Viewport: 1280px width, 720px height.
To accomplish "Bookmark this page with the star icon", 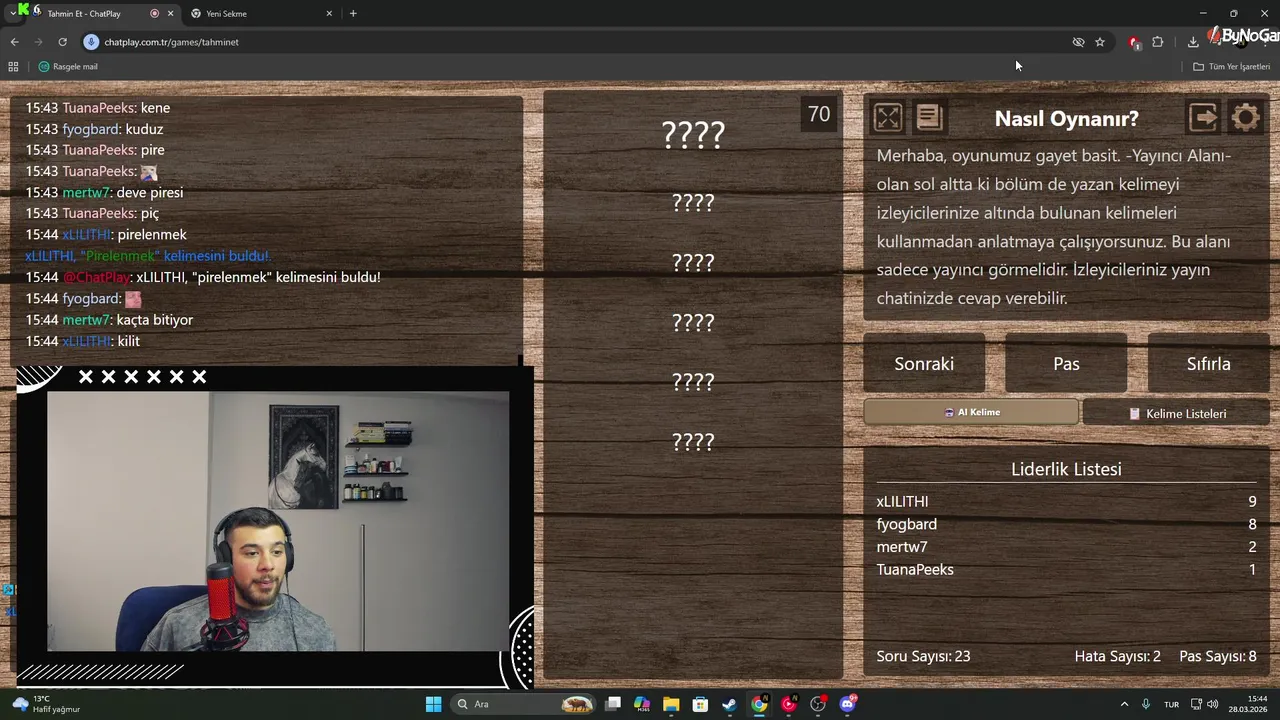I will tap(1100, 42).
